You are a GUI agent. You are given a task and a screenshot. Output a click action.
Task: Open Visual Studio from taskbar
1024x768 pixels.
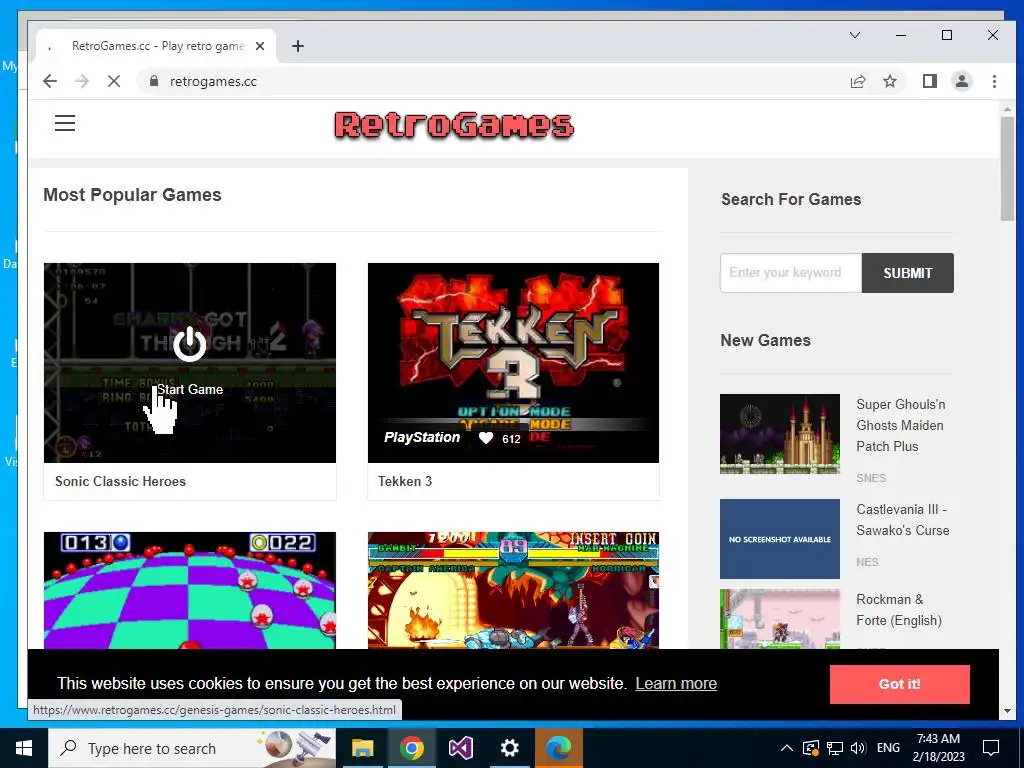(460, 748)
